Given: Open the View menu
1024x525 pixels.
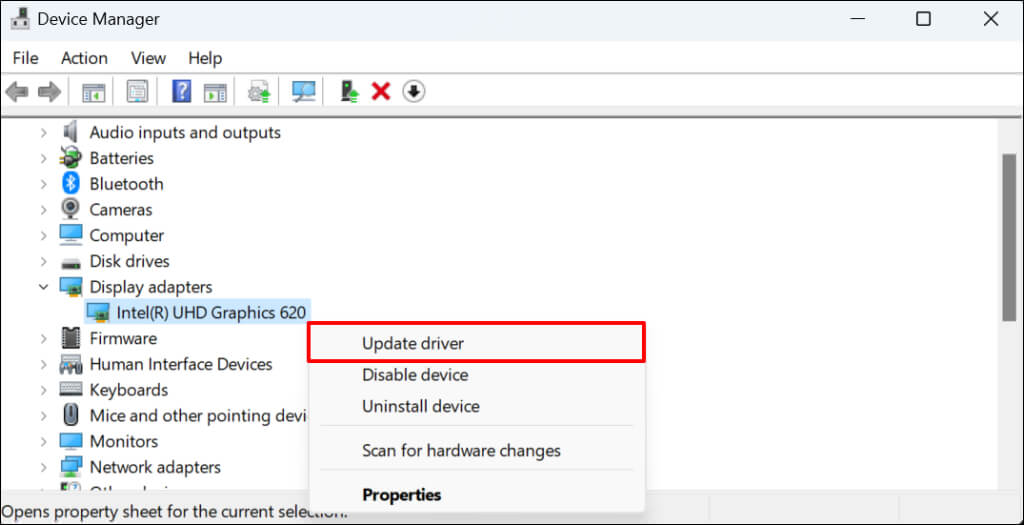Looking at the screenshot, I should click(148, 58).
